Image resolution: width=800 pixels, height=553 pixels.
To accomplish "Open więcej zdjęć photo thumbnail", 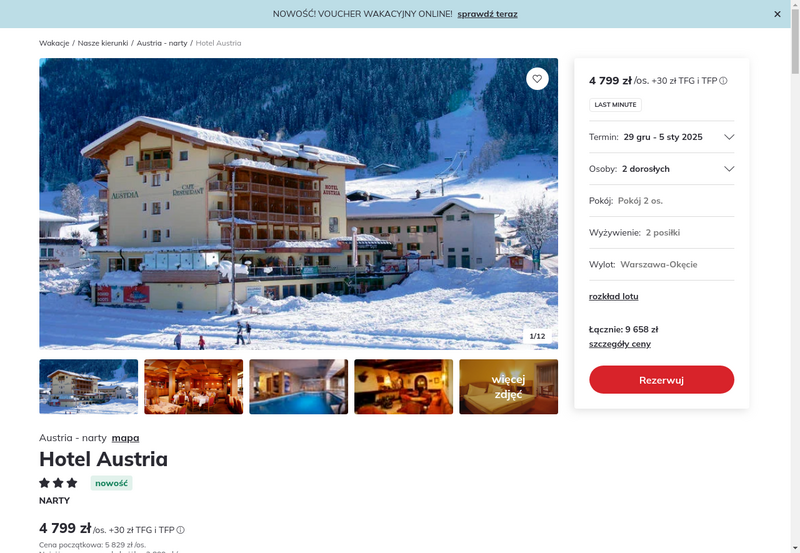I will [509, 387].
